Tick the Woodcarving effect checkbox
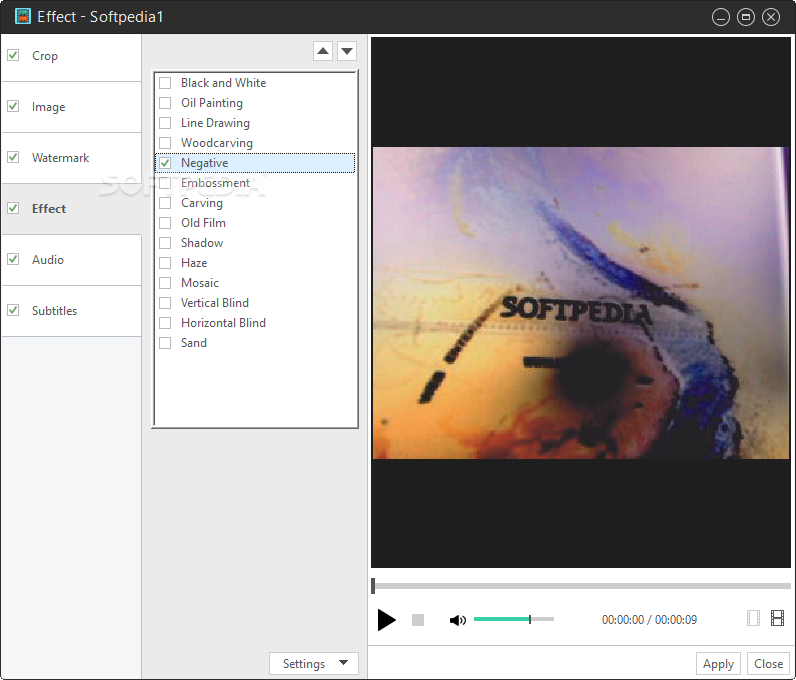Screen dimensions: 796x680 tap(165, 143)
